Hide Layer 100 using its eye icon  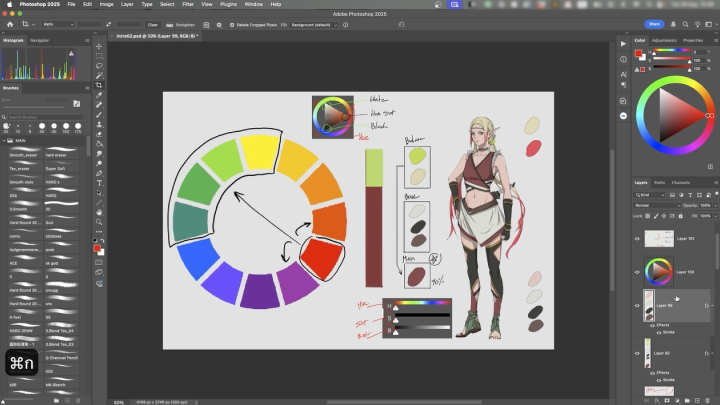click(x=638, y=271)
